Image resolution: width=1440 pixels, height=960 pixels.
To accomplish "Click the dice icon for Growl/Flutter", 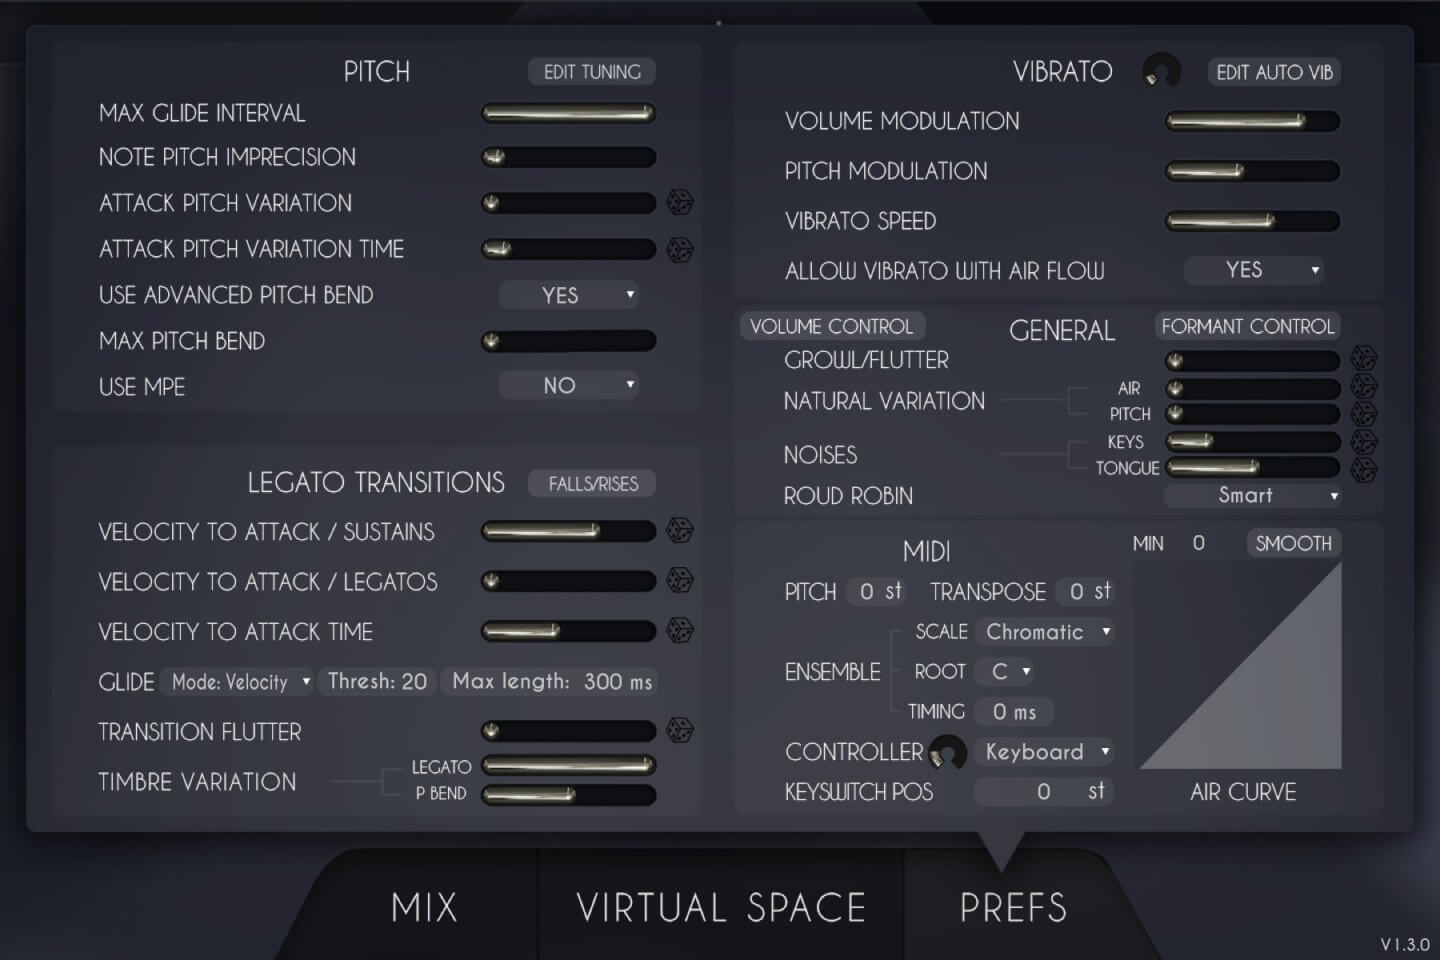I will (1363, 358).
